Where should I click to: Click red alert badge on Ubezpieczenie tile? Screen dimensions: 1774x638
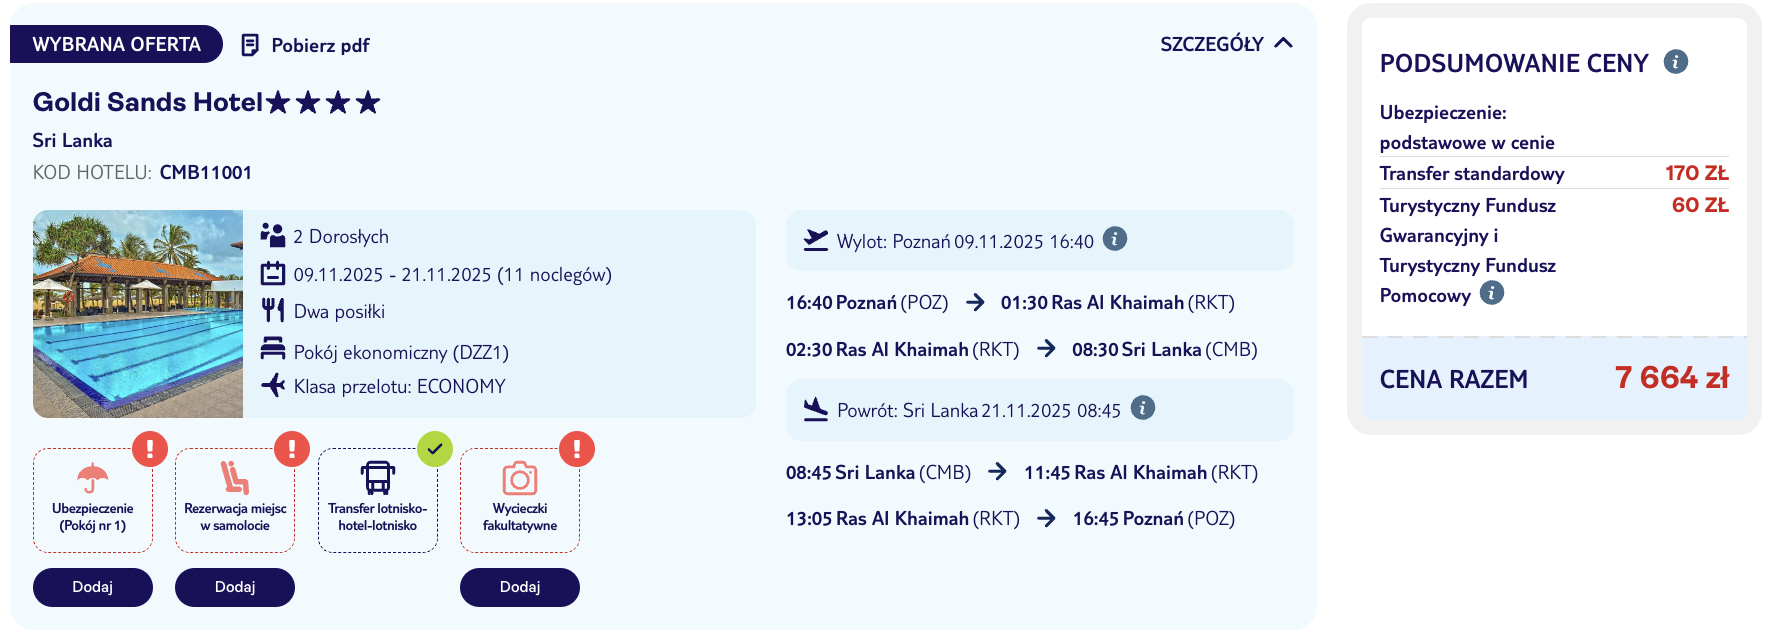point(150,449)
